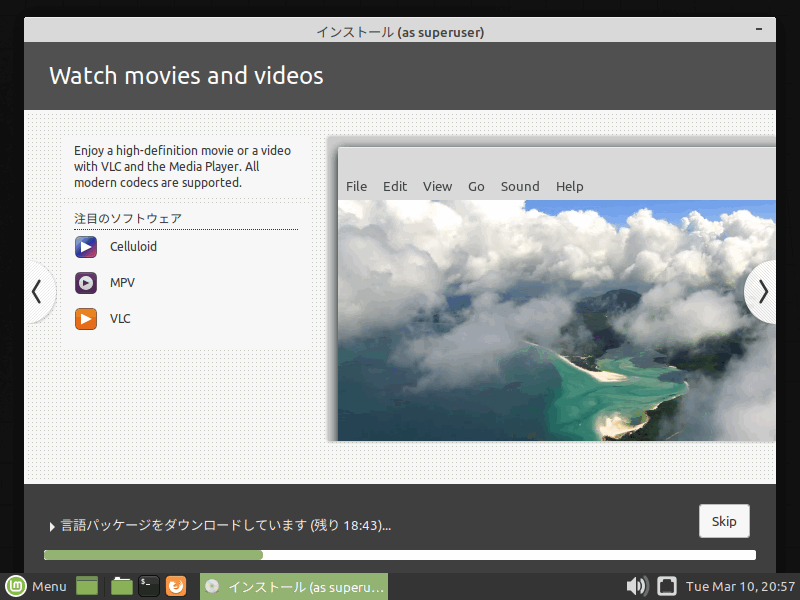Click the Edit menu in slideshow
This screenshot has width=800, height=600.
tap(395, 187)
